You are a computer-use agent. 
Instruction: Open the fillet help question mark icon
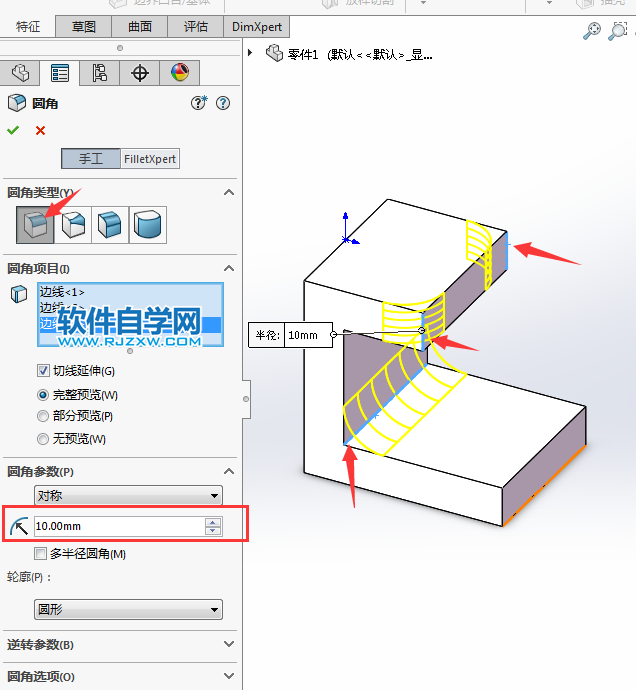point(223,103)
